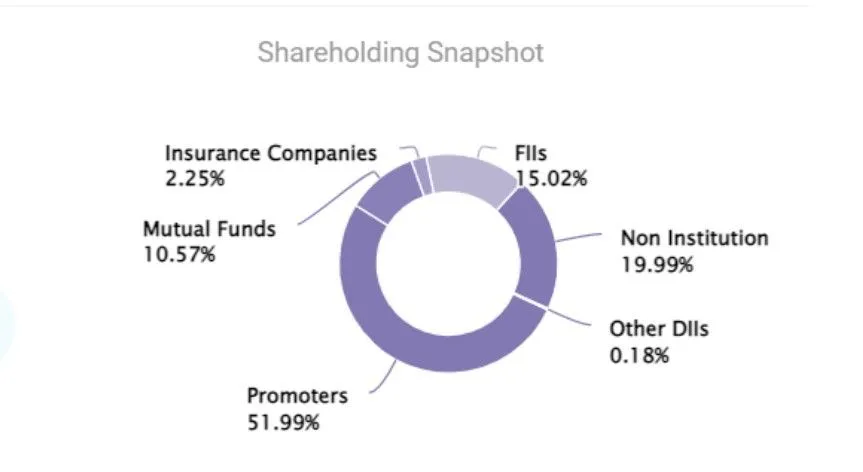This screenshot has height=472, width=863.
Task: Click the 10.57% Mutual Funds value
Action: pos(179,255)
